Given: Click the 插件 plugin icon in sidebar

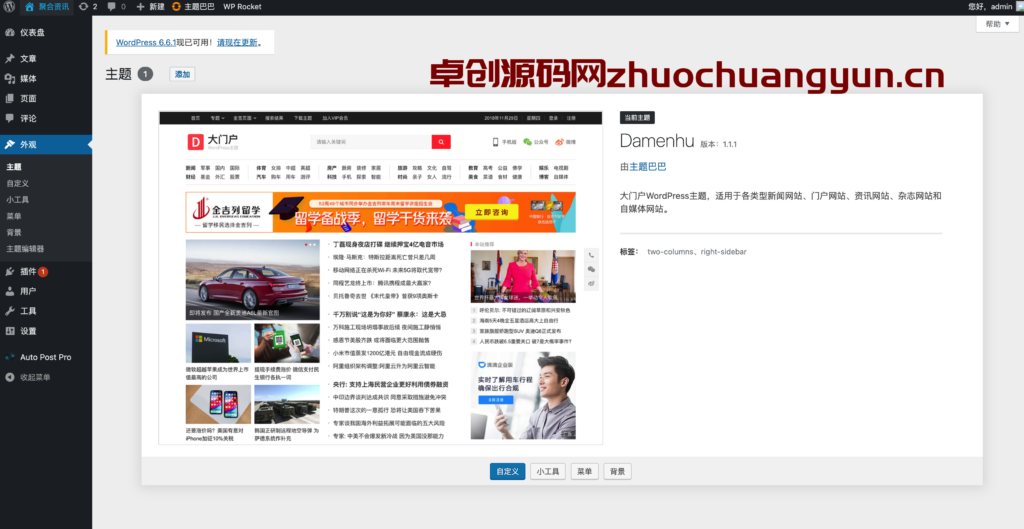Looking at the screenshot, I should (x=10, y=272).
